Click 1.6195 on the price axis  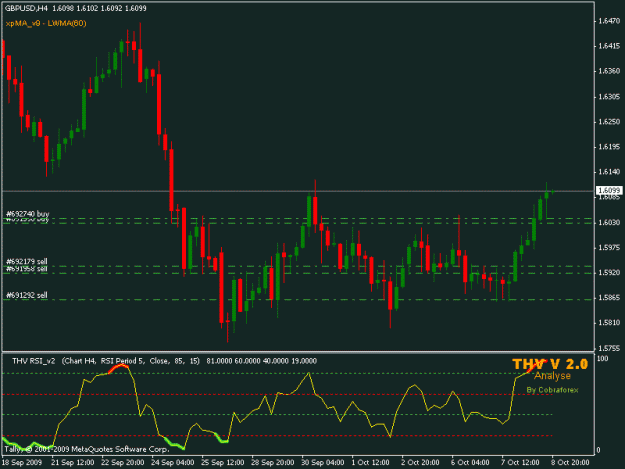point(609,147)
